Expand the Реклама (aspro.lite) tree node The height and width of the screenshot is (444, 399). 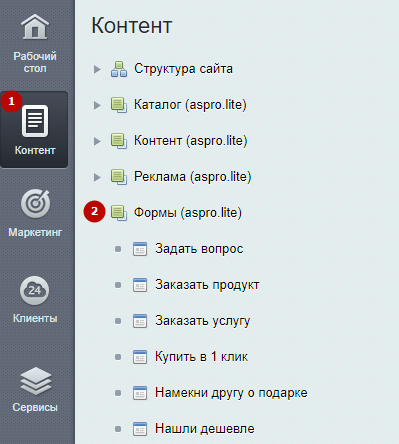point(97,177)
